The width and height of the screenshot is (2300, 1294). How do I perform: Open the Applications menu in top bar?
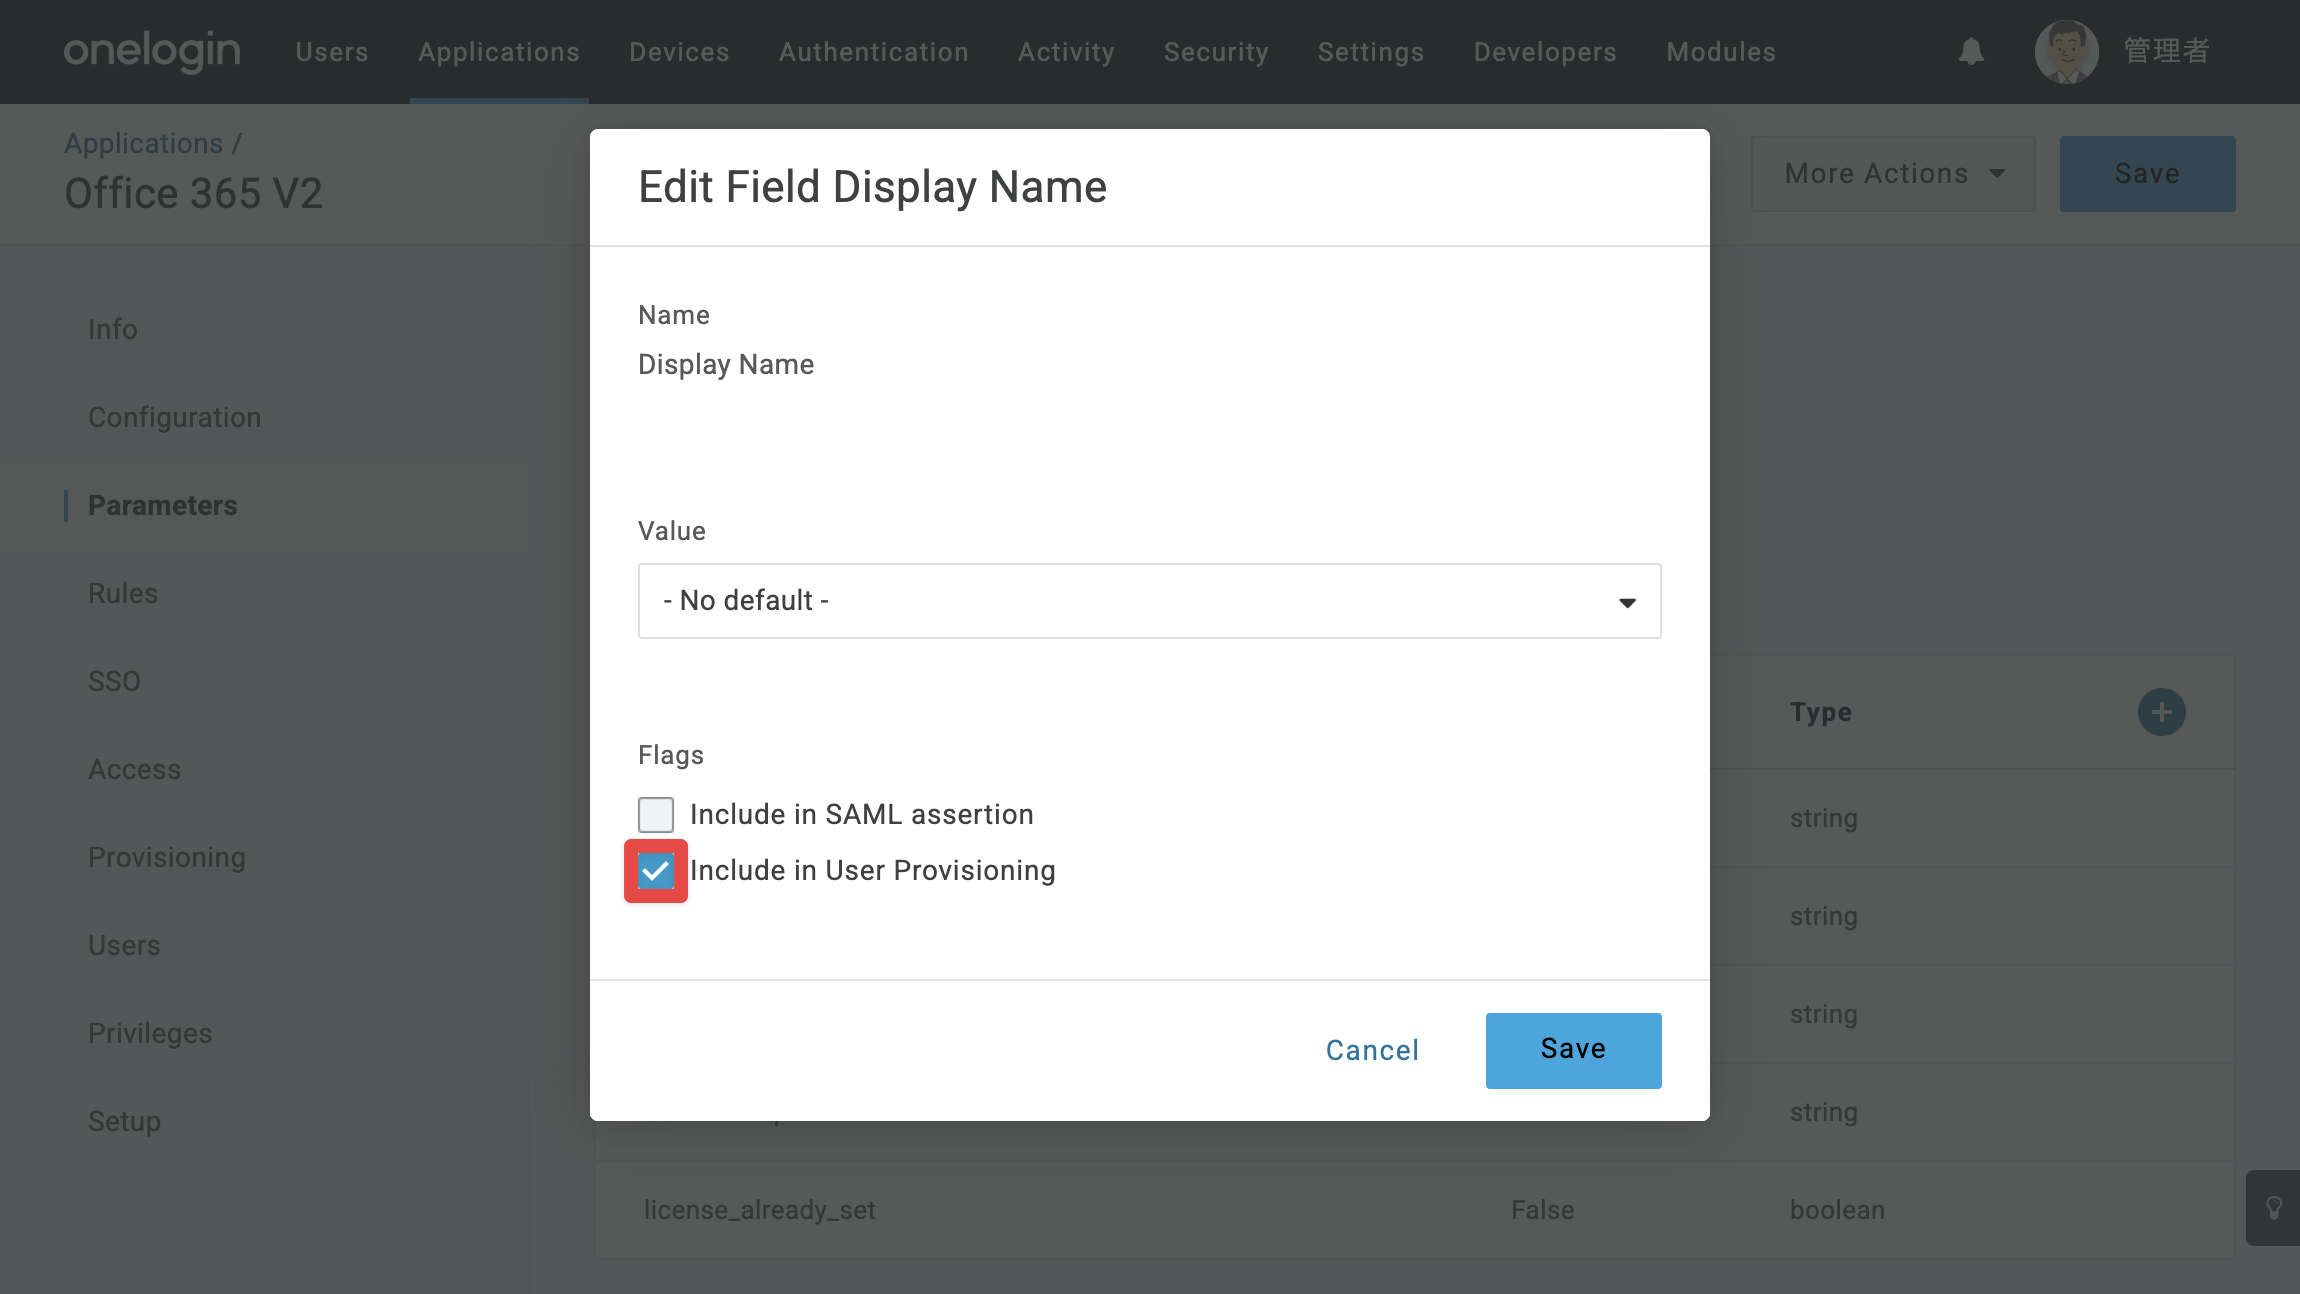click(x=499, y=52)
